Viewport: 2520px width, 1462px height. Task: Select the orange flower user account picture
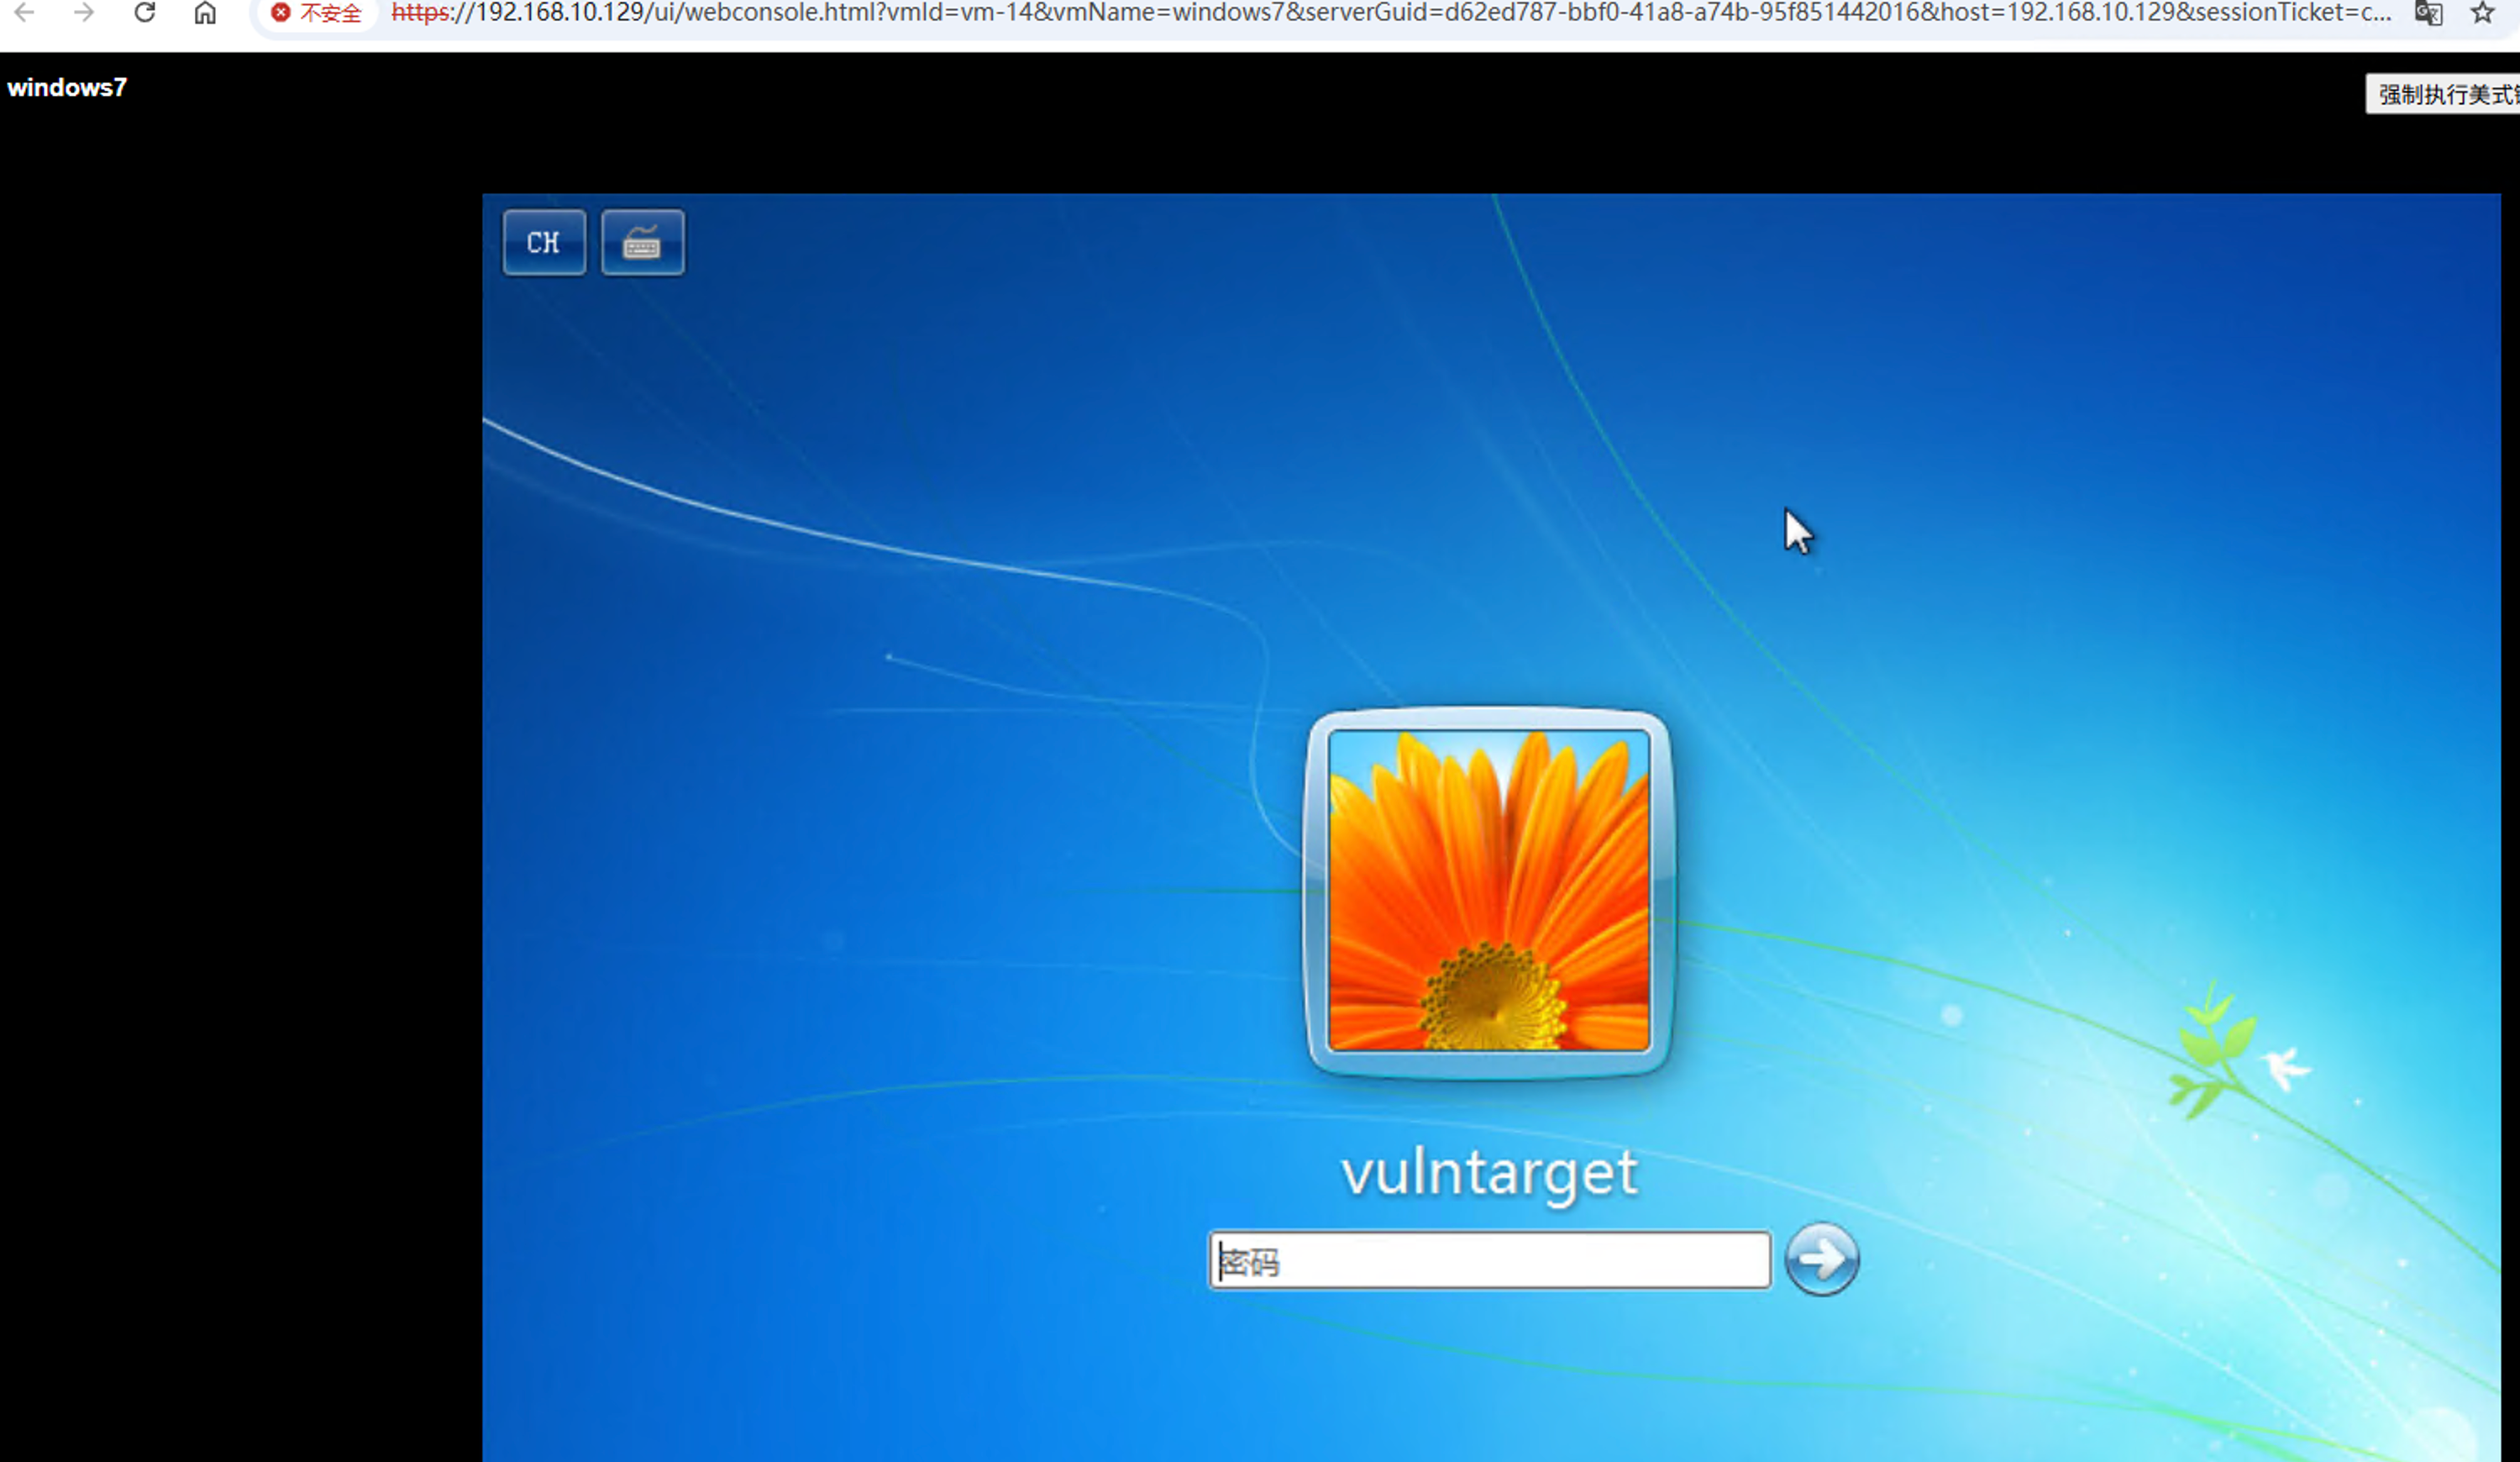(x=1488, y=890)
